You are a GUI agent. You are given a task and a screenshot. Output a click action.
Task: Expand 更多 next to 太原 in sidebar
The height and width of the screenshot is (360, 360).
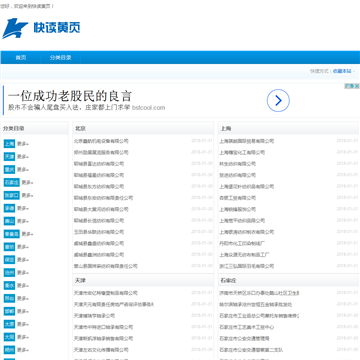tap(23, 324)
